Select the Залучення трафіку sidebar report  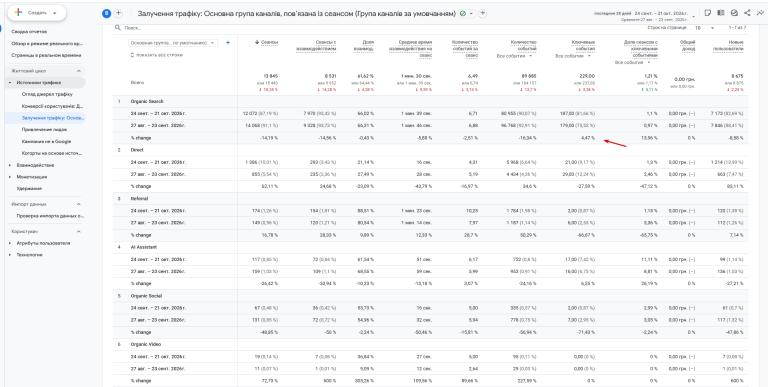(52, 118)
